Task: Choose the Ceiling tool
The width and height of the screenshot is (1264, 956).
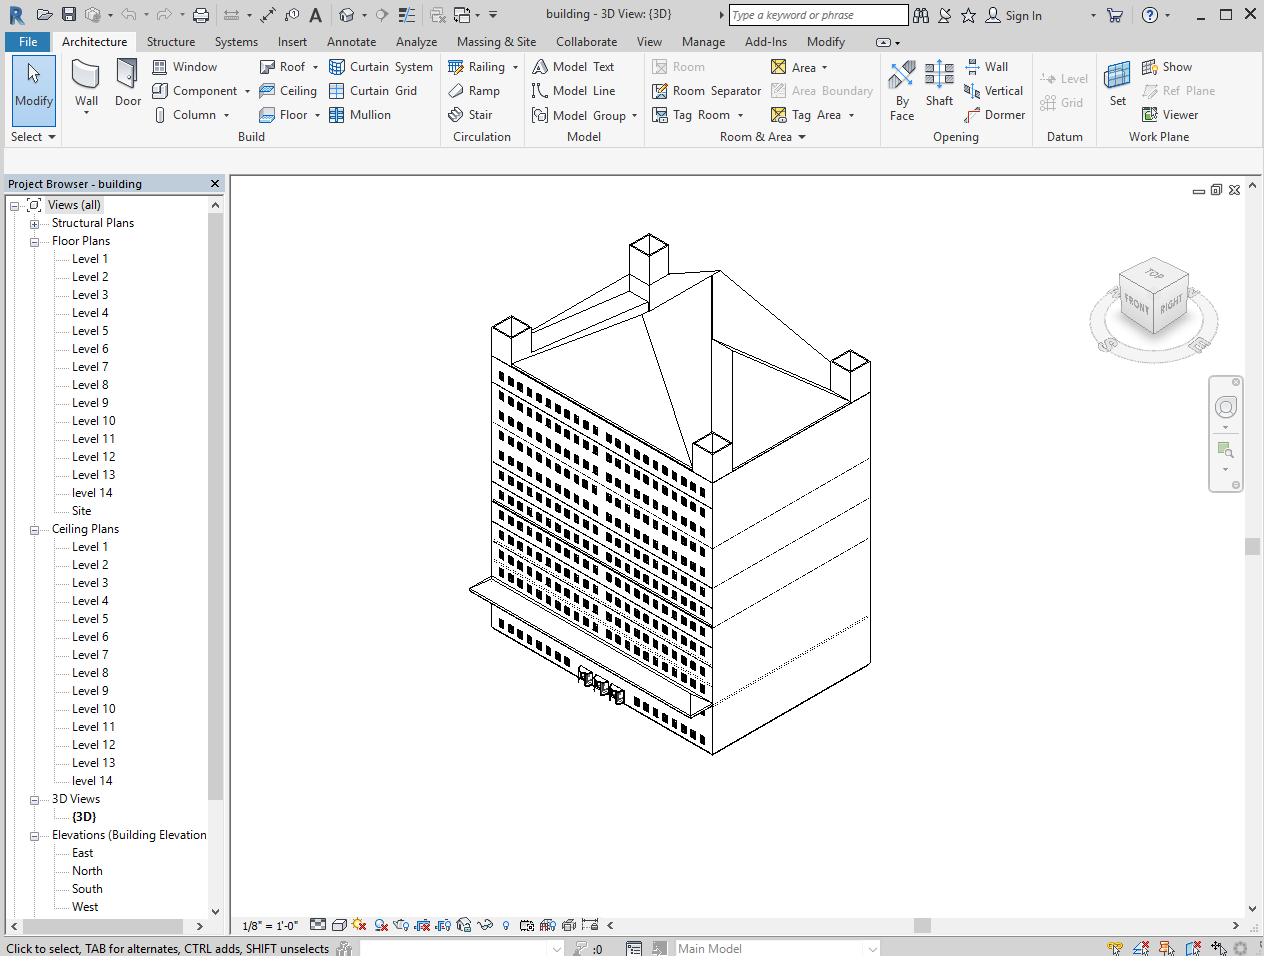Action: click(x=288, y=91)
